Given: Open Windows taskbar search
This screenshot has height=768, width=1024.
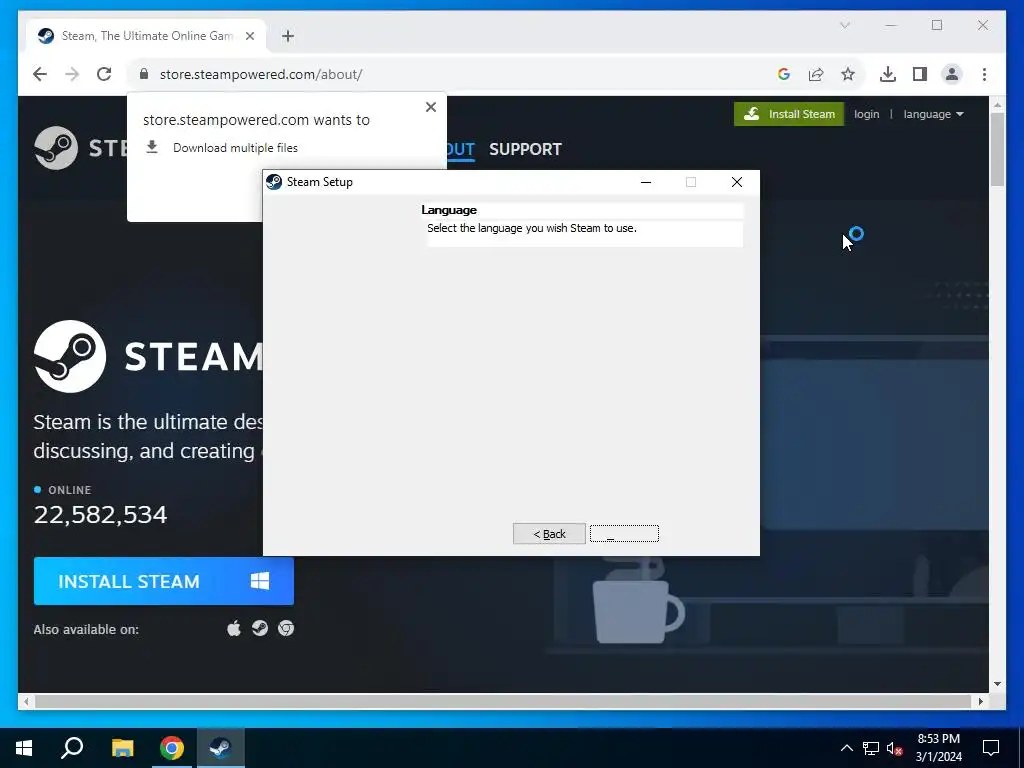Looking at the screenshot, I should [72, 748].
